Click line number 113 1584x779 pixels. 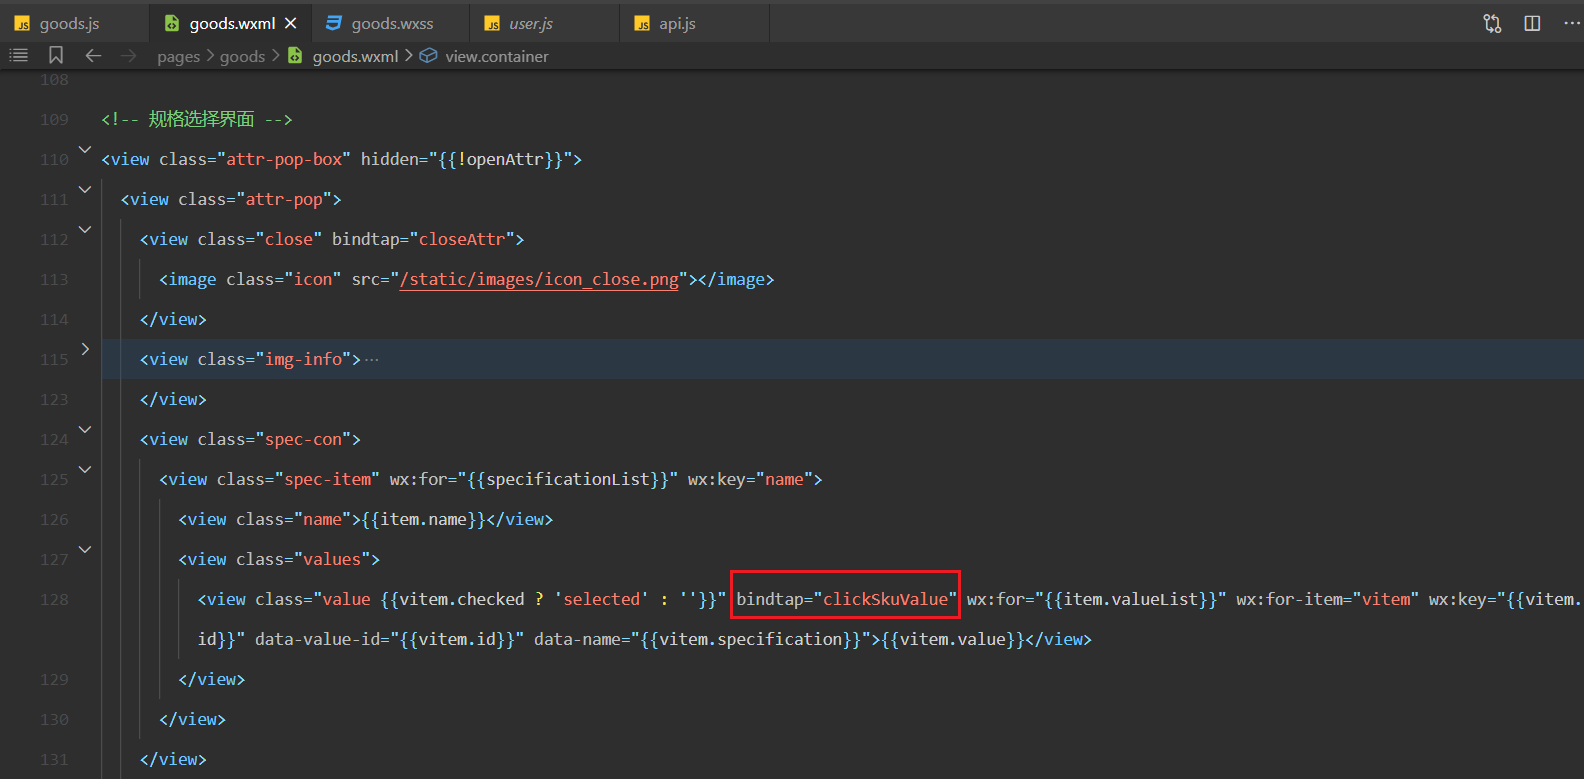[x=54, y=280]
